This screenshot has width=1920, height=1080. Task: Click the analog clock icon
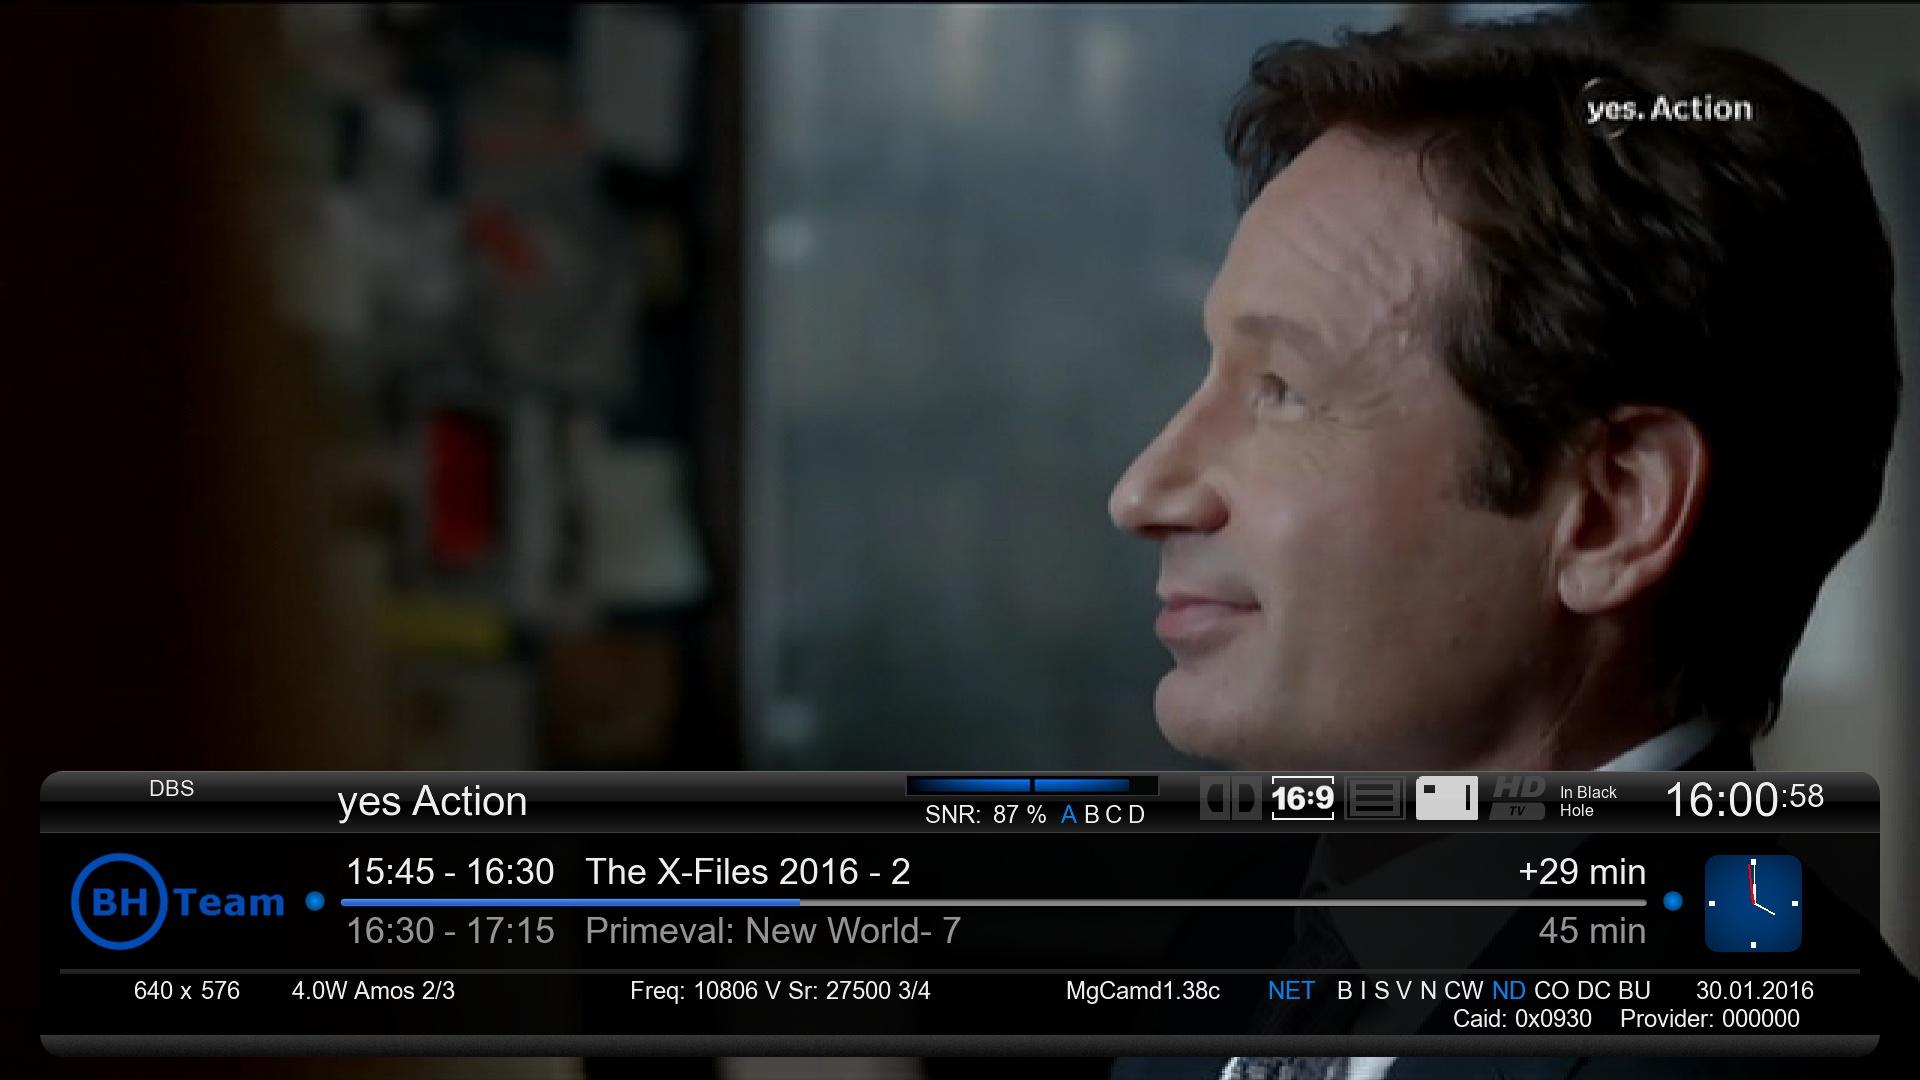1752,903
